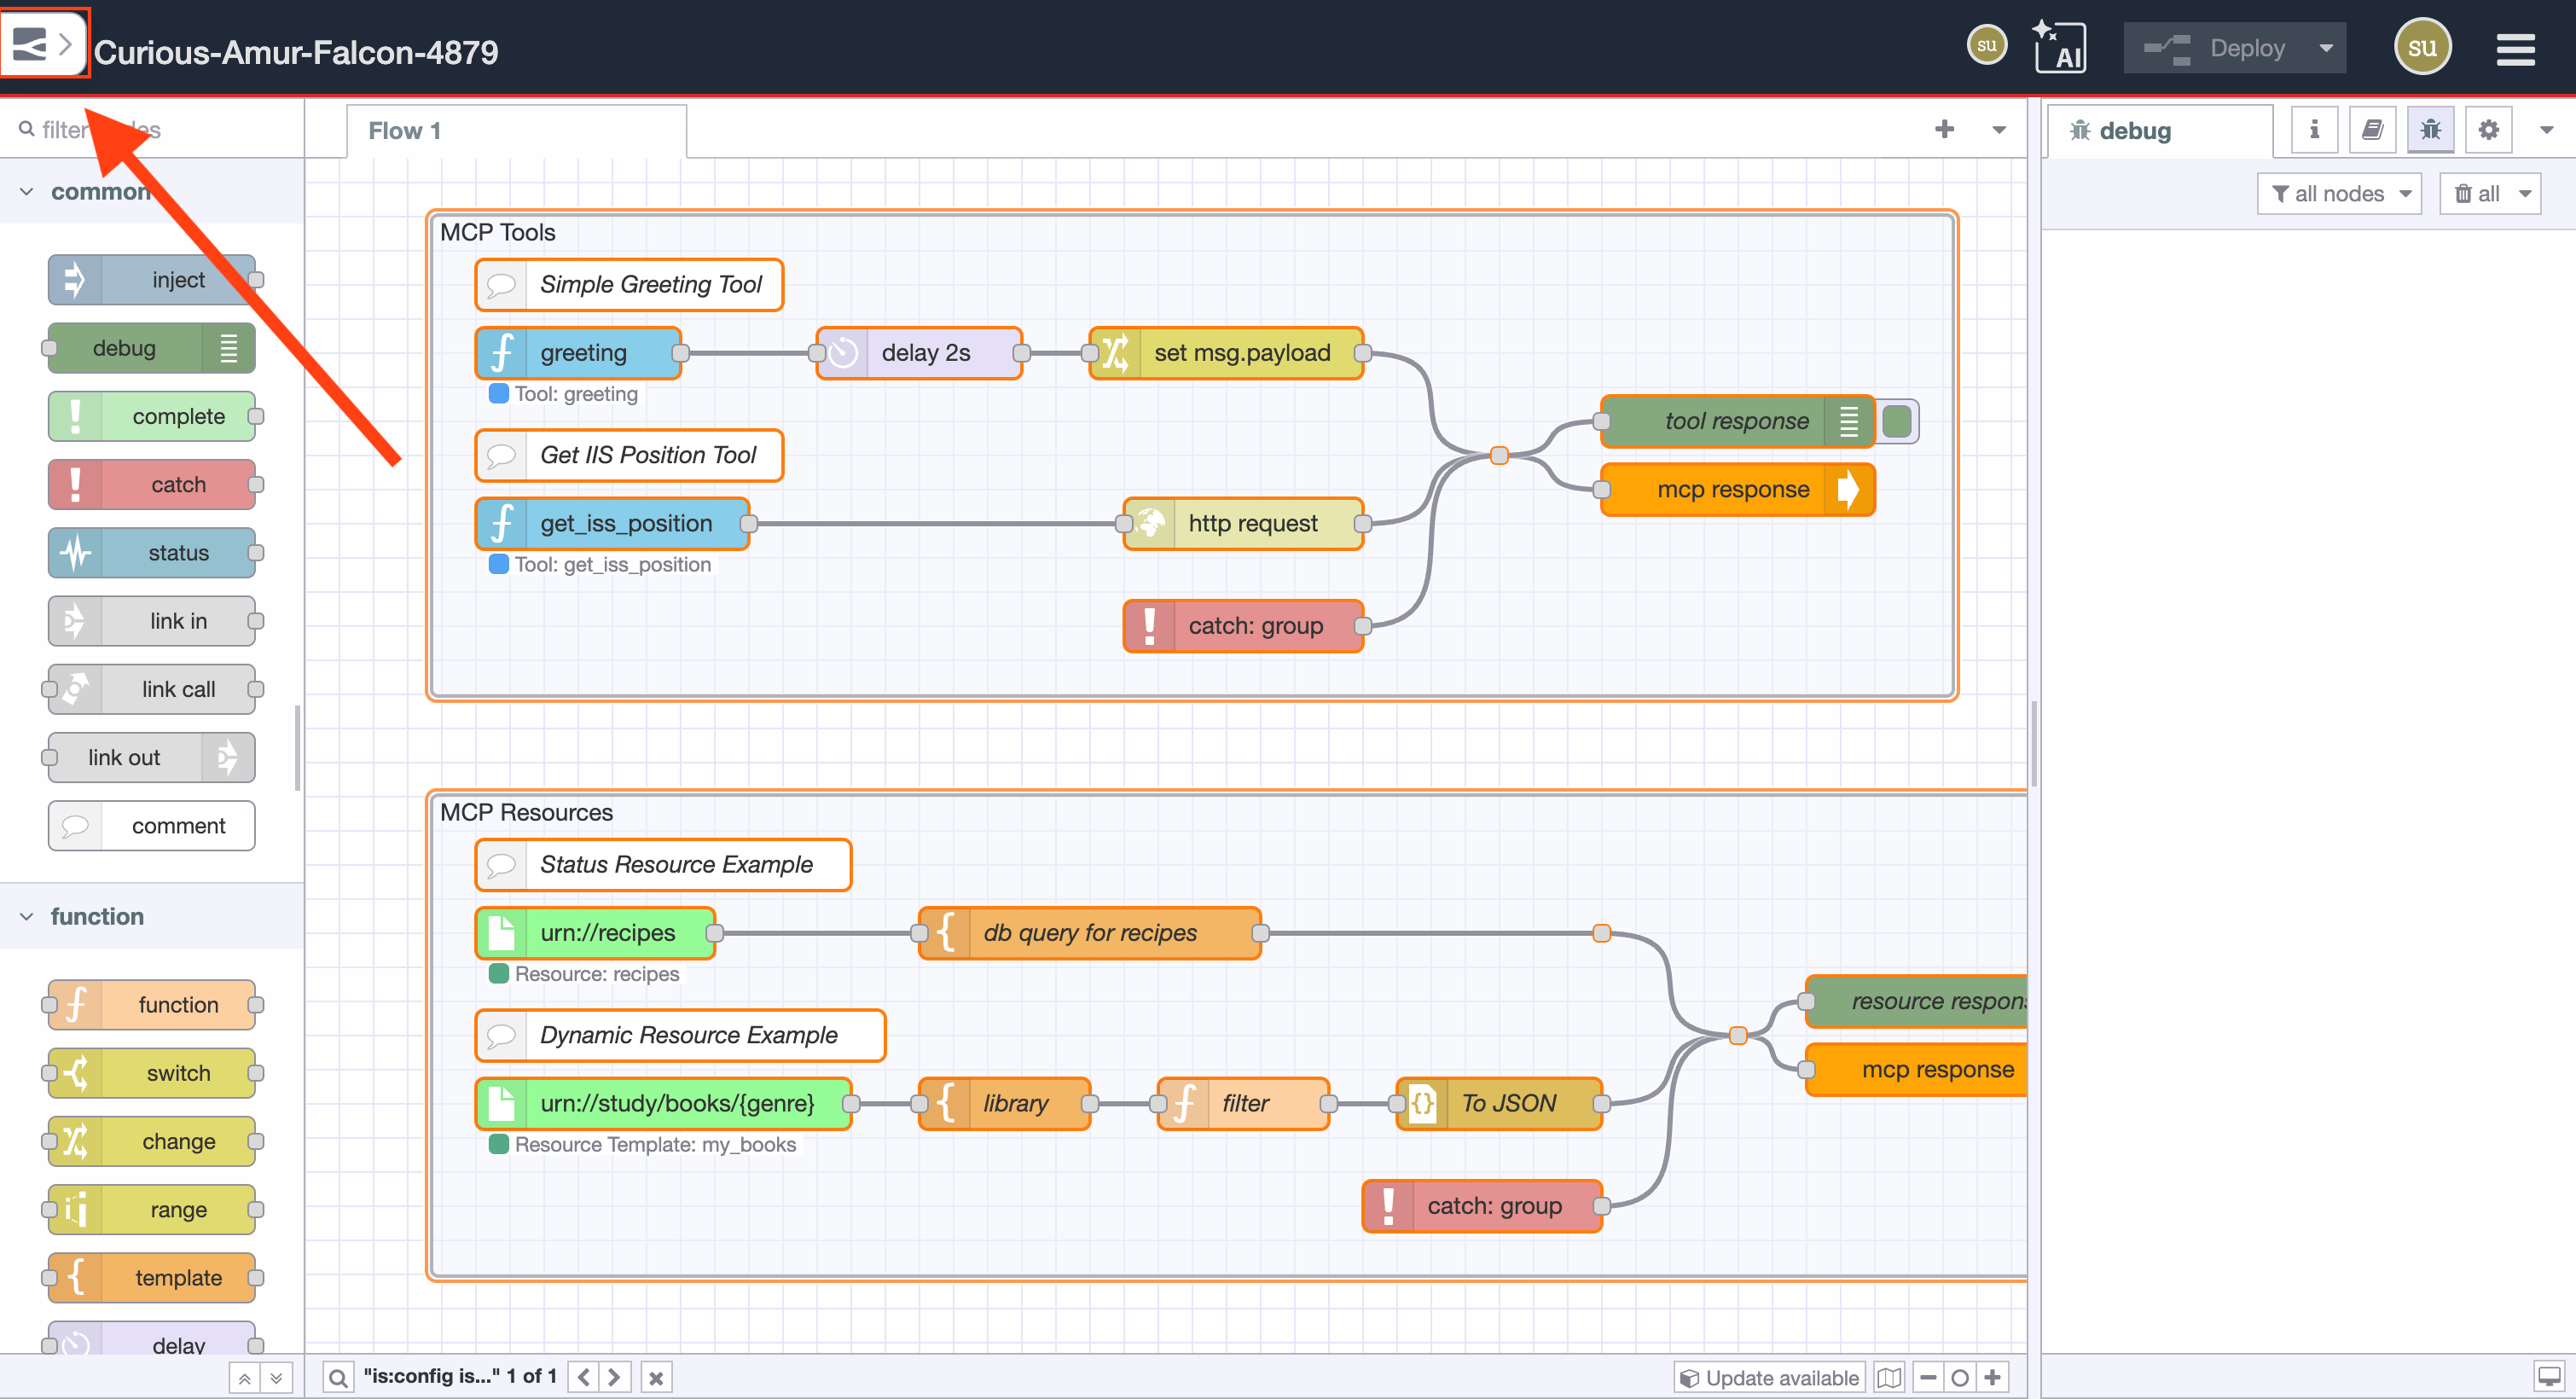
Task: Click the AI assistant icon in the header
Action: (x=2062, y=46)
